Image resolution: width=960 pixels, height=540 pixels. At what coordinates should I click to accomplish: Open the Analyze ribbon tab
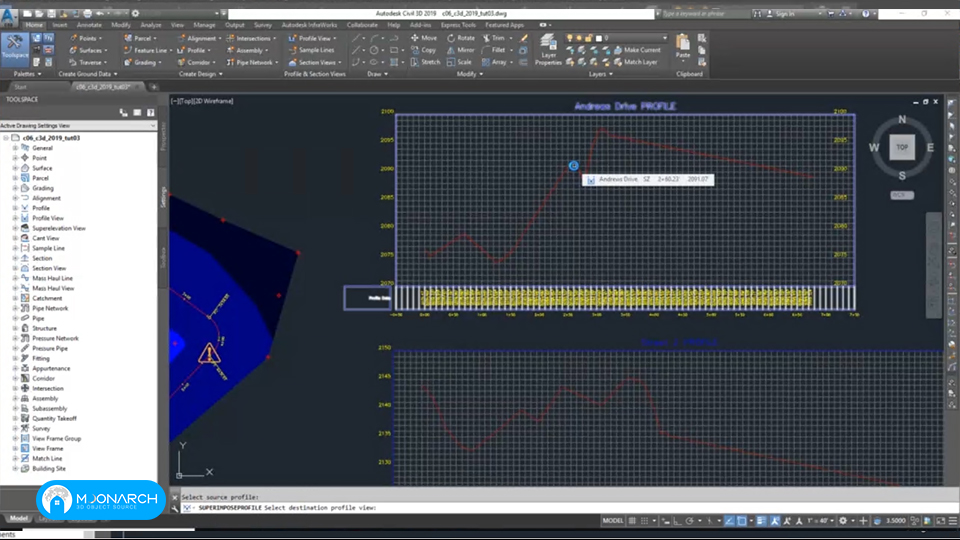pos(151,25)
